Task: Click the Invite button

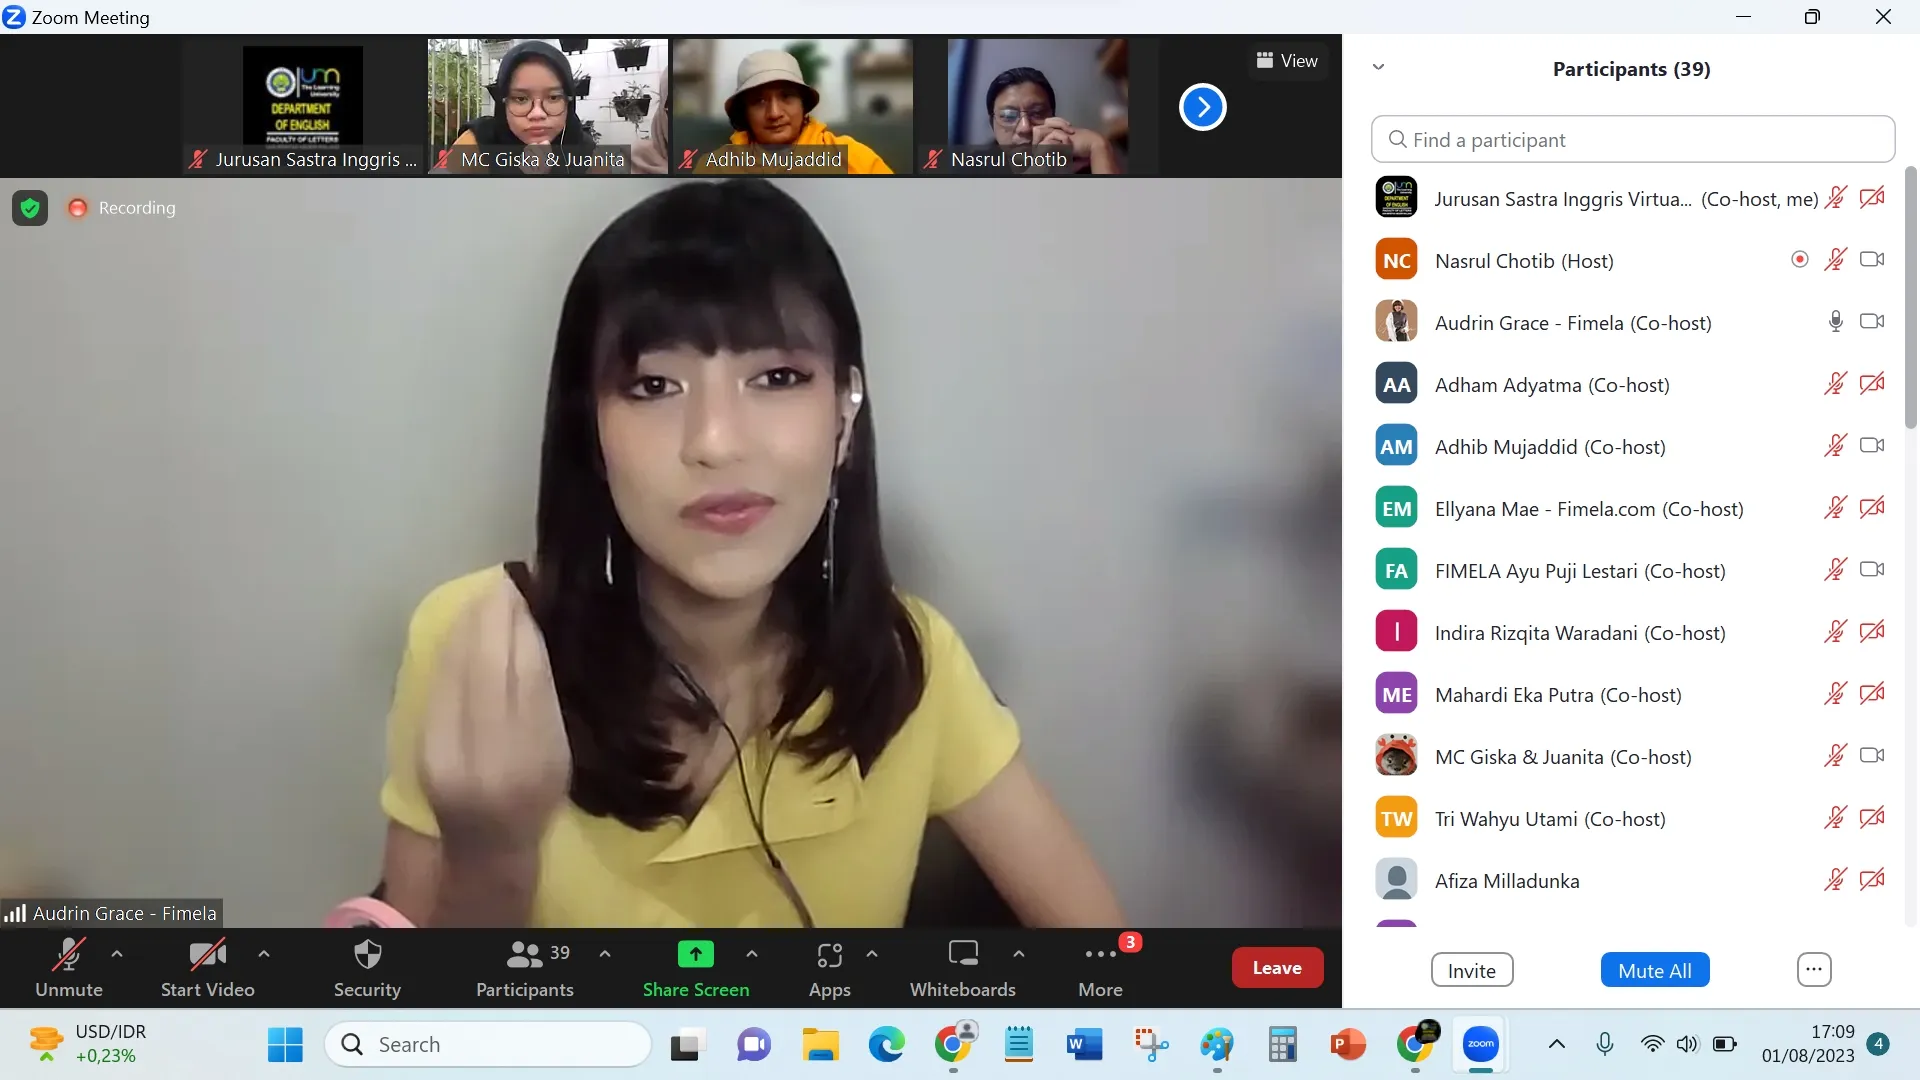Action: click(1472, 970)
